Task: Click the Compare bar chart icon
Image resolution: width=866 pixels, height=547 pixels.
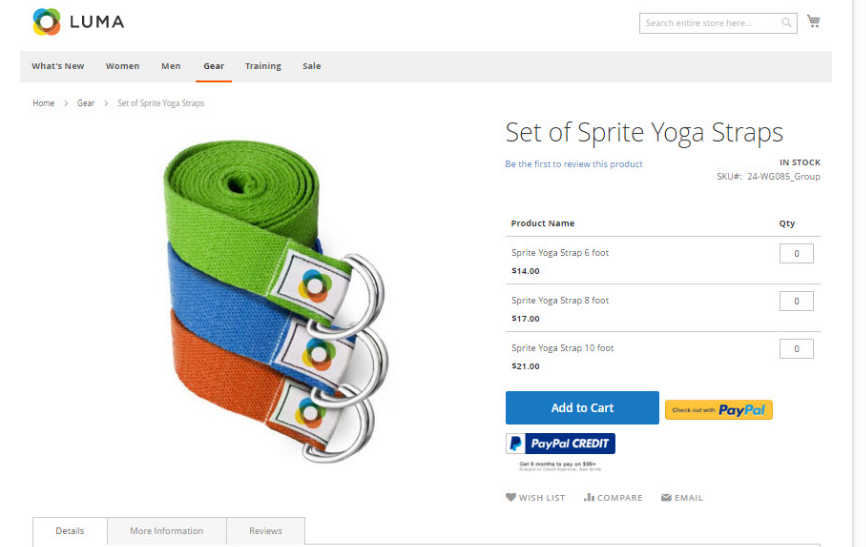Action: pos(589,497)
